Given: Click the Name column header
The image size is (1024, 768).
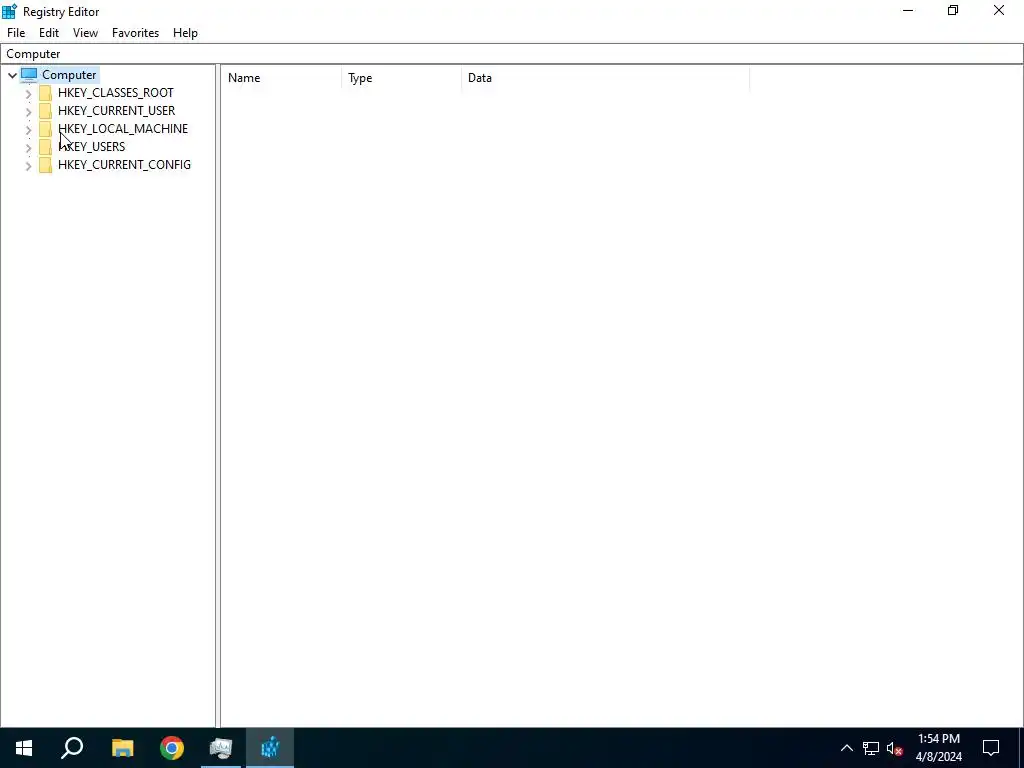Looking at the screenshot, I should coord(281,78).
